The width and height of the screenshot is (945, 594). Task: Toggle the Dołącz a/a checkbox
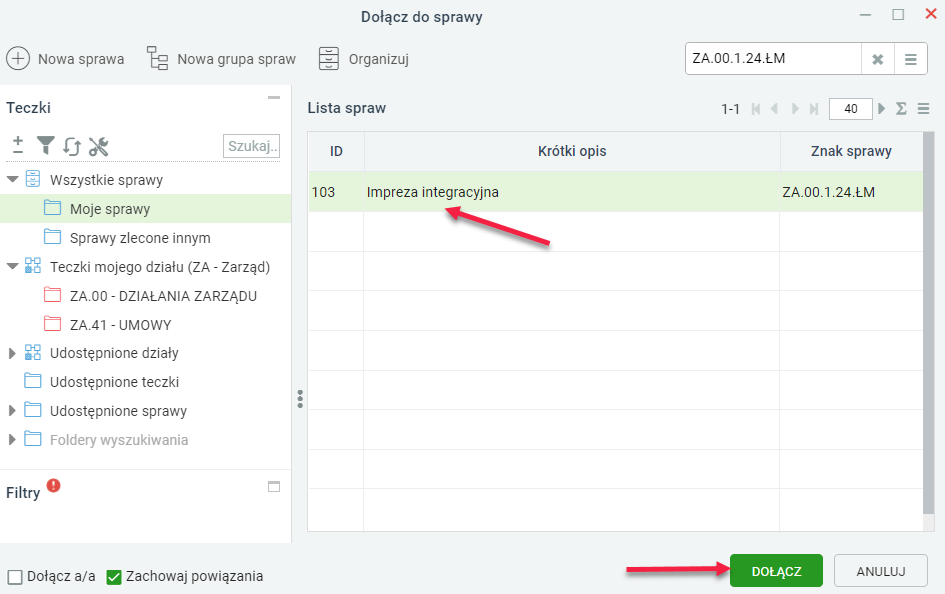click(15, 577)
